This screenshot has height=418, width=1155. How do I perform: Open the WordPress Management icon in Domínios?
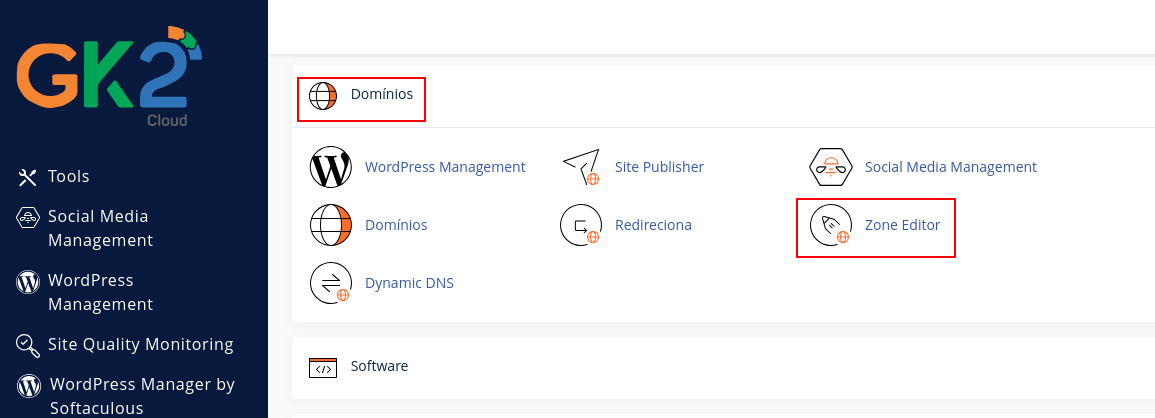pyautogui.click(x=331, y=167)
